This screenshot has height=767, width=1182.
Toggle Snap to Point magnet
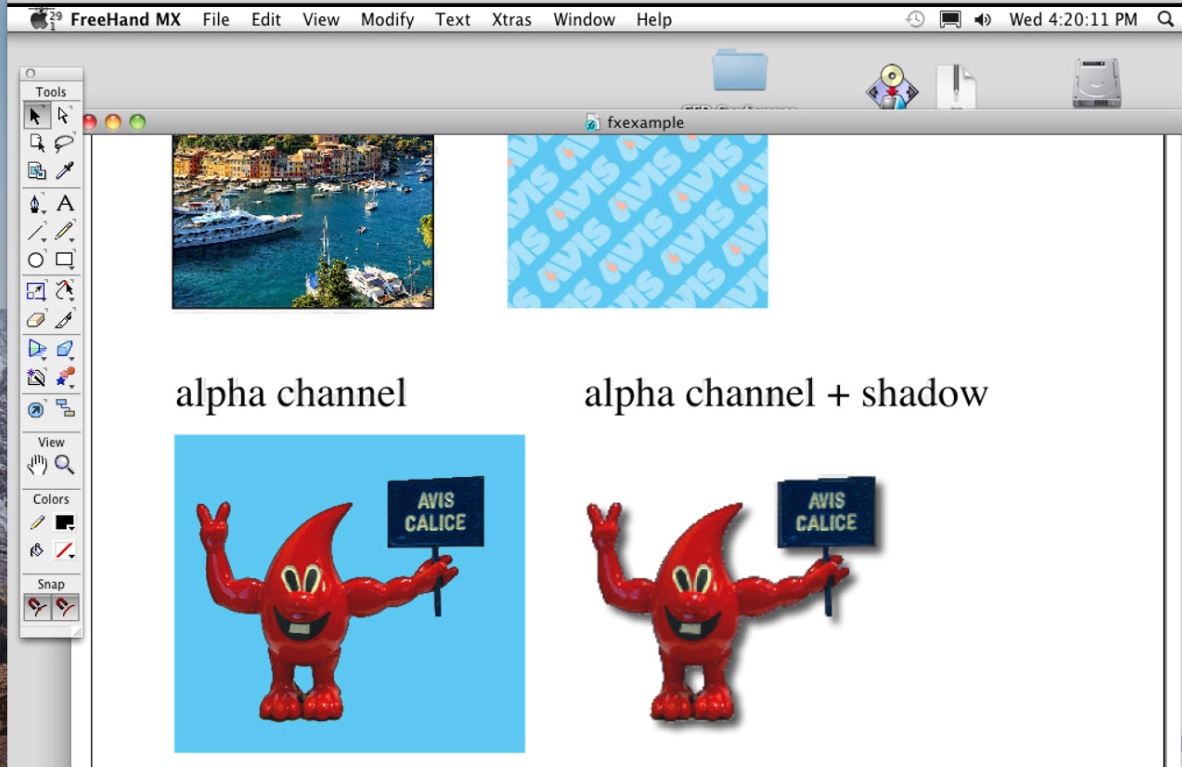point(37,607)
